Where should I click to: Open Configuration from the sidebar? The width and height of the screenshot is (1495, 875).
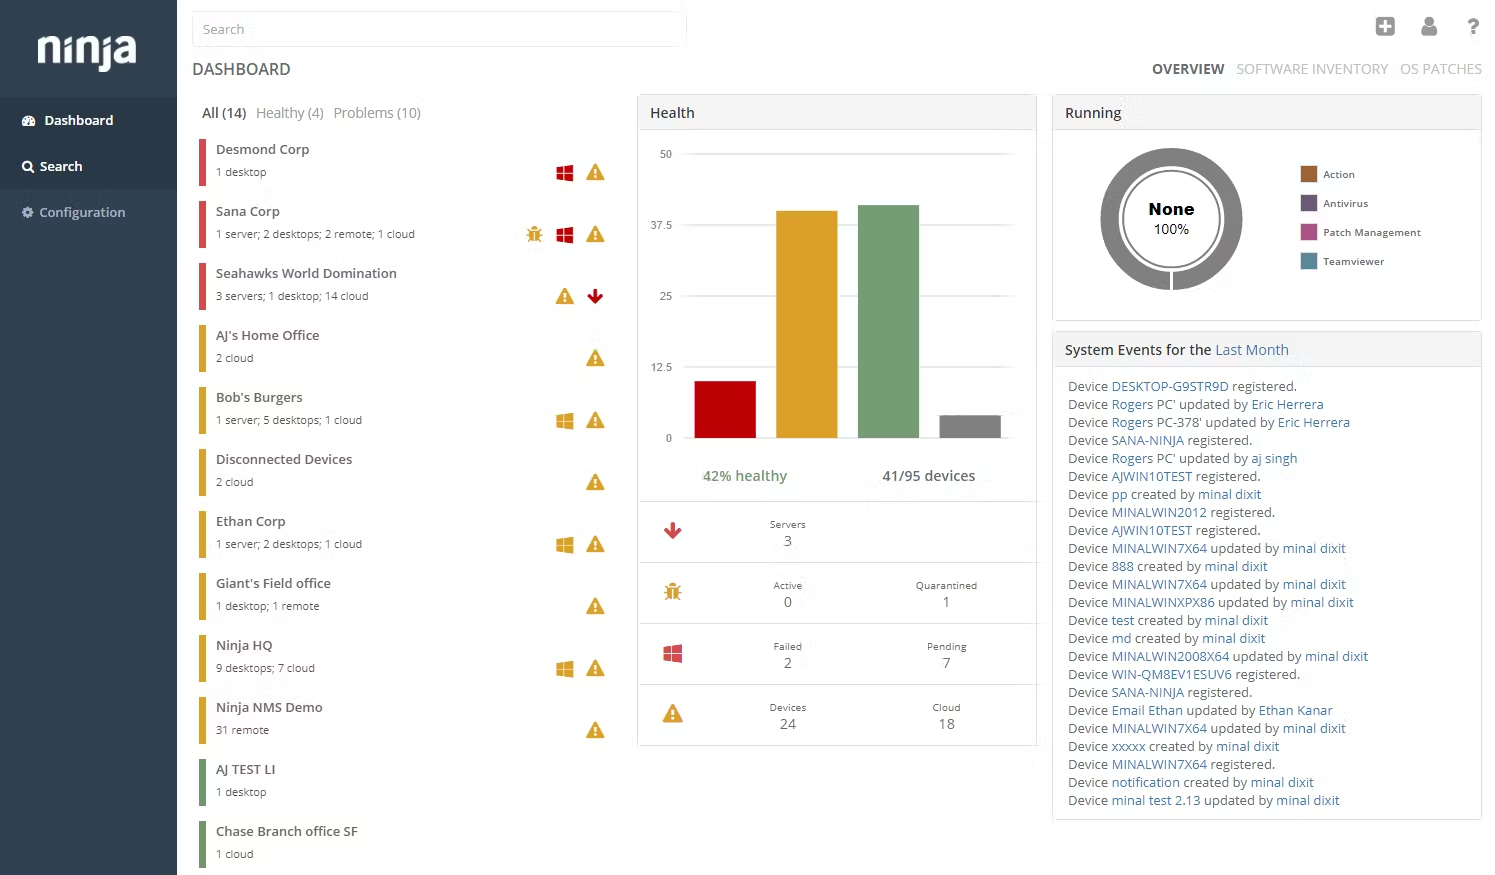pos(82,212)
